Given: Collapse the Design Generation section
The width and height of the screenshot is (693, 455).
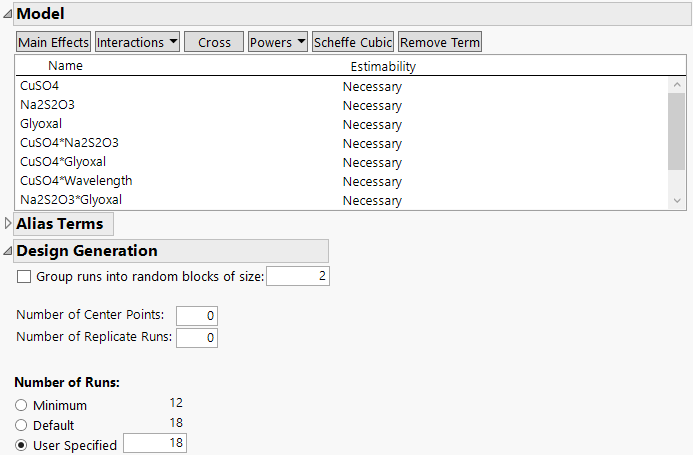Looking at the screenshot, I should [8, 251].
